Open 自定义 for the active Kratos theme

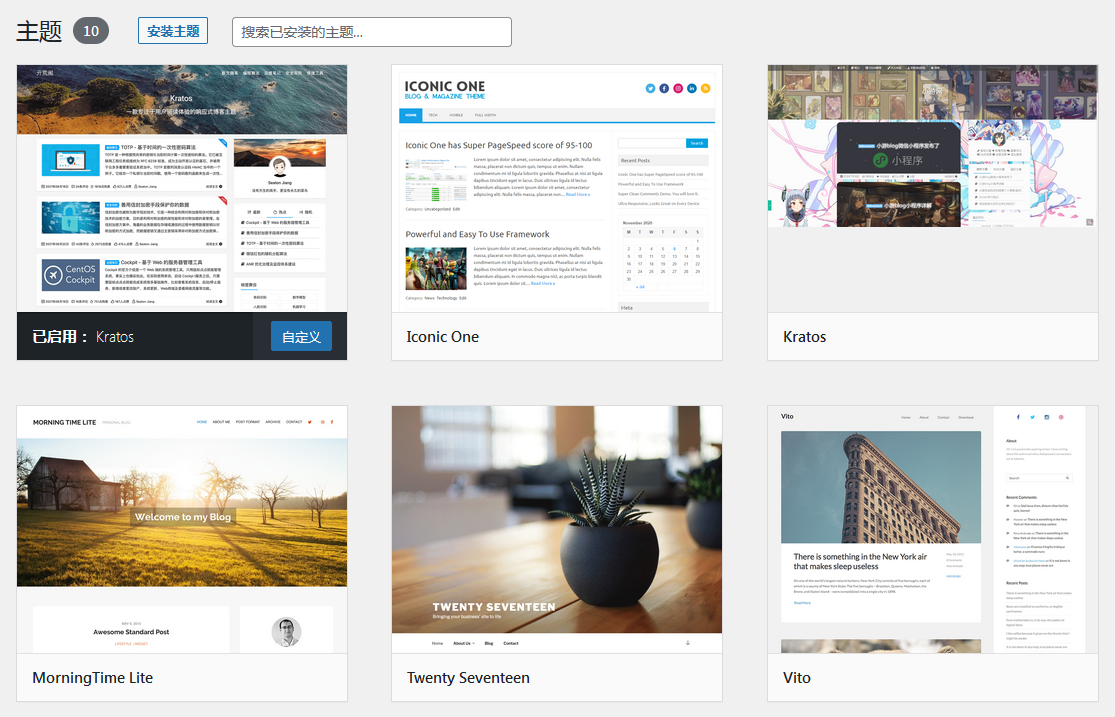(301, 336)
